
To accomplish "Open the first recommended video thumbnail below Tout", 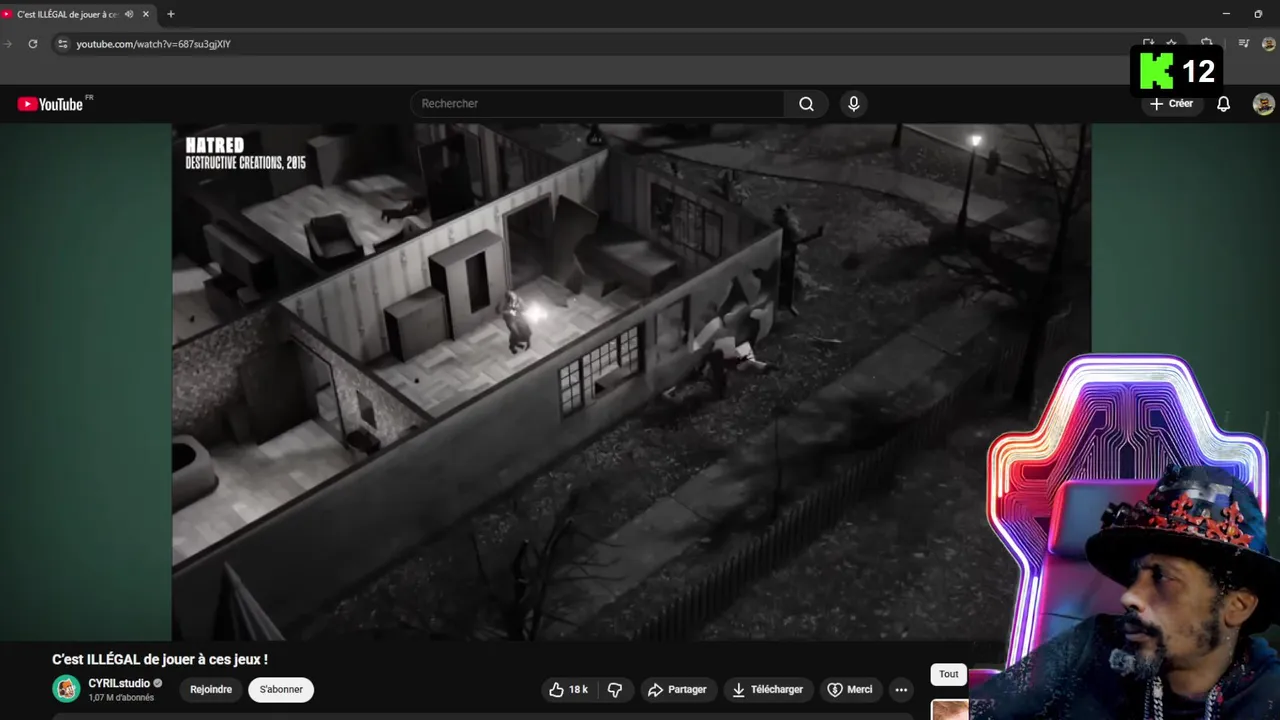I will (950, 709).
